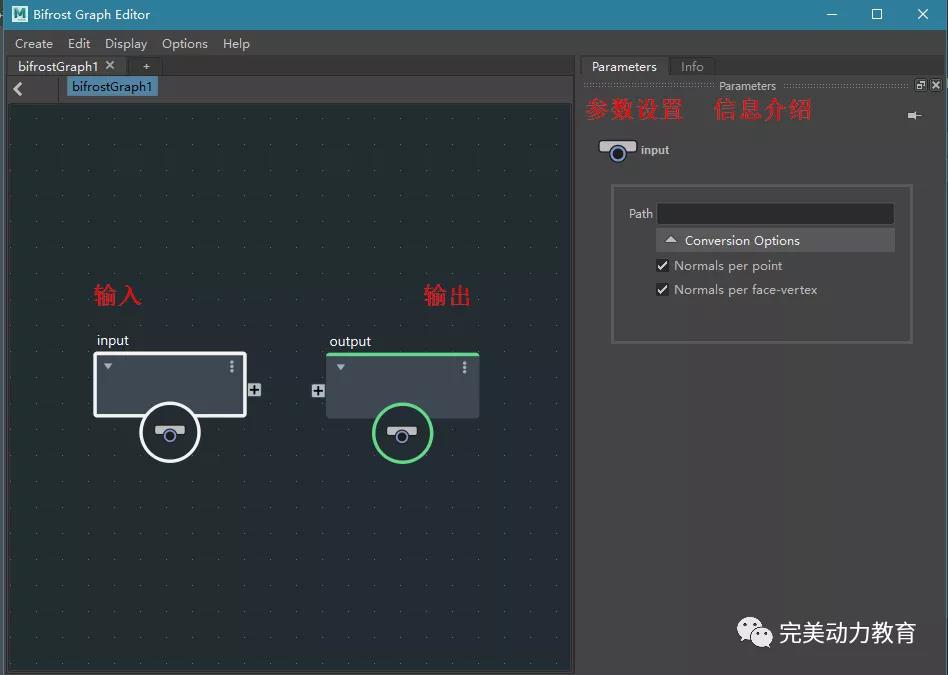Close the bifrostGraph1 tab
Viewport: 948px width, 675px height.
click(x=110, y=66)
